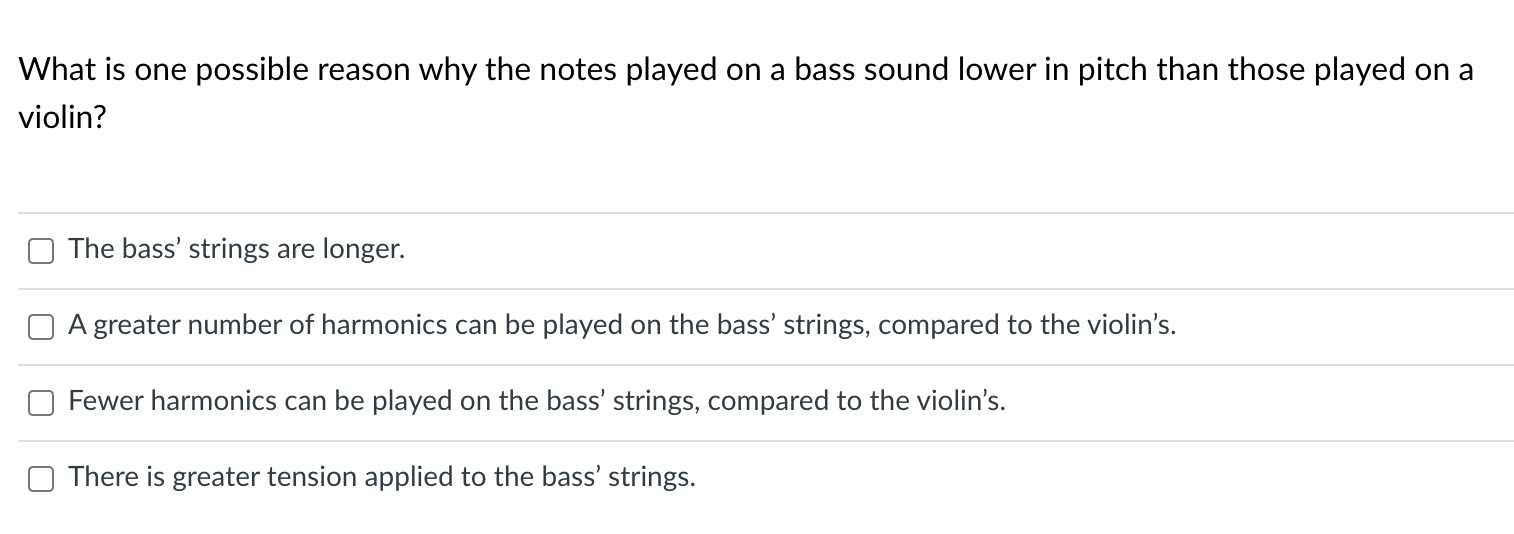The image size is (1514, 534).
Task: Click the "There is greater tension applied" answer label
Action: coord(382,478)
